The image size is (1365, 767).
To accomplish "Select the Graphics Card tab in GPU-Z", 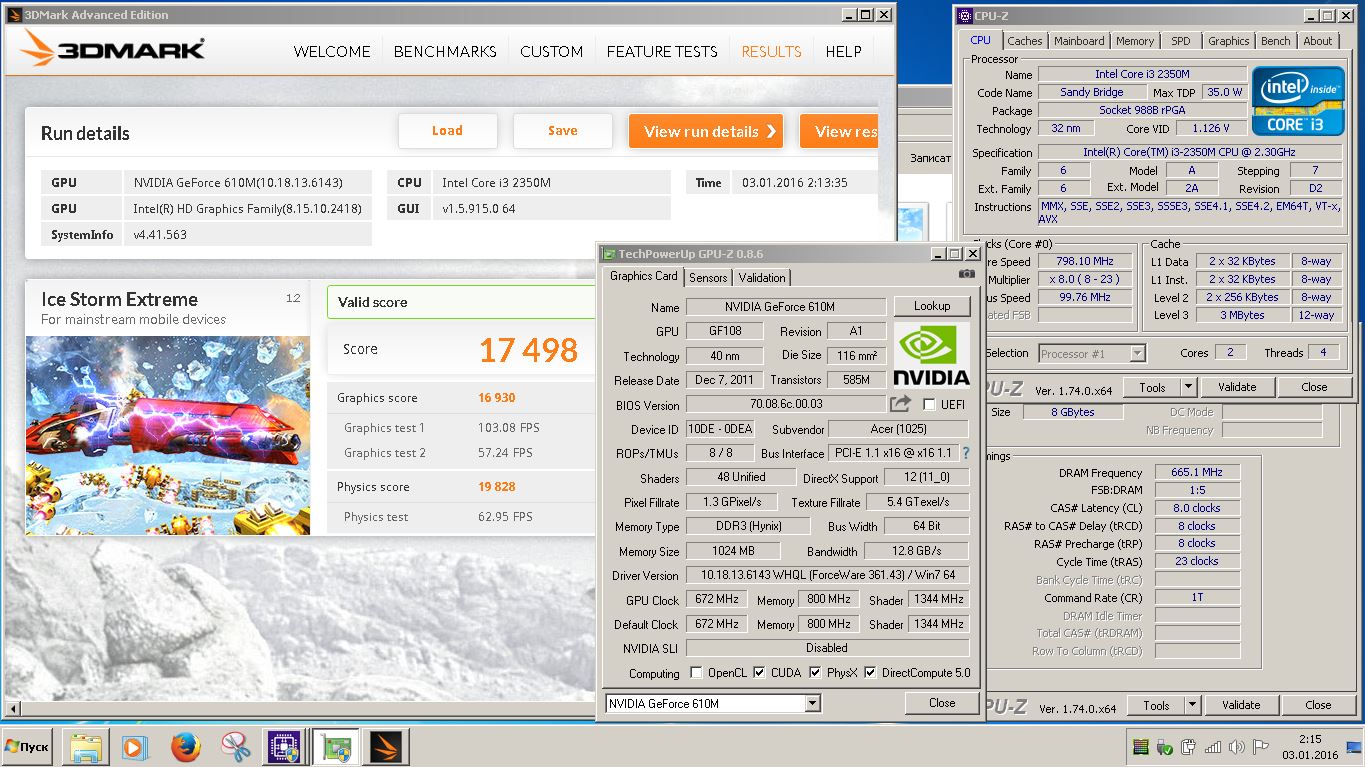I will click(x=644, y=275).
